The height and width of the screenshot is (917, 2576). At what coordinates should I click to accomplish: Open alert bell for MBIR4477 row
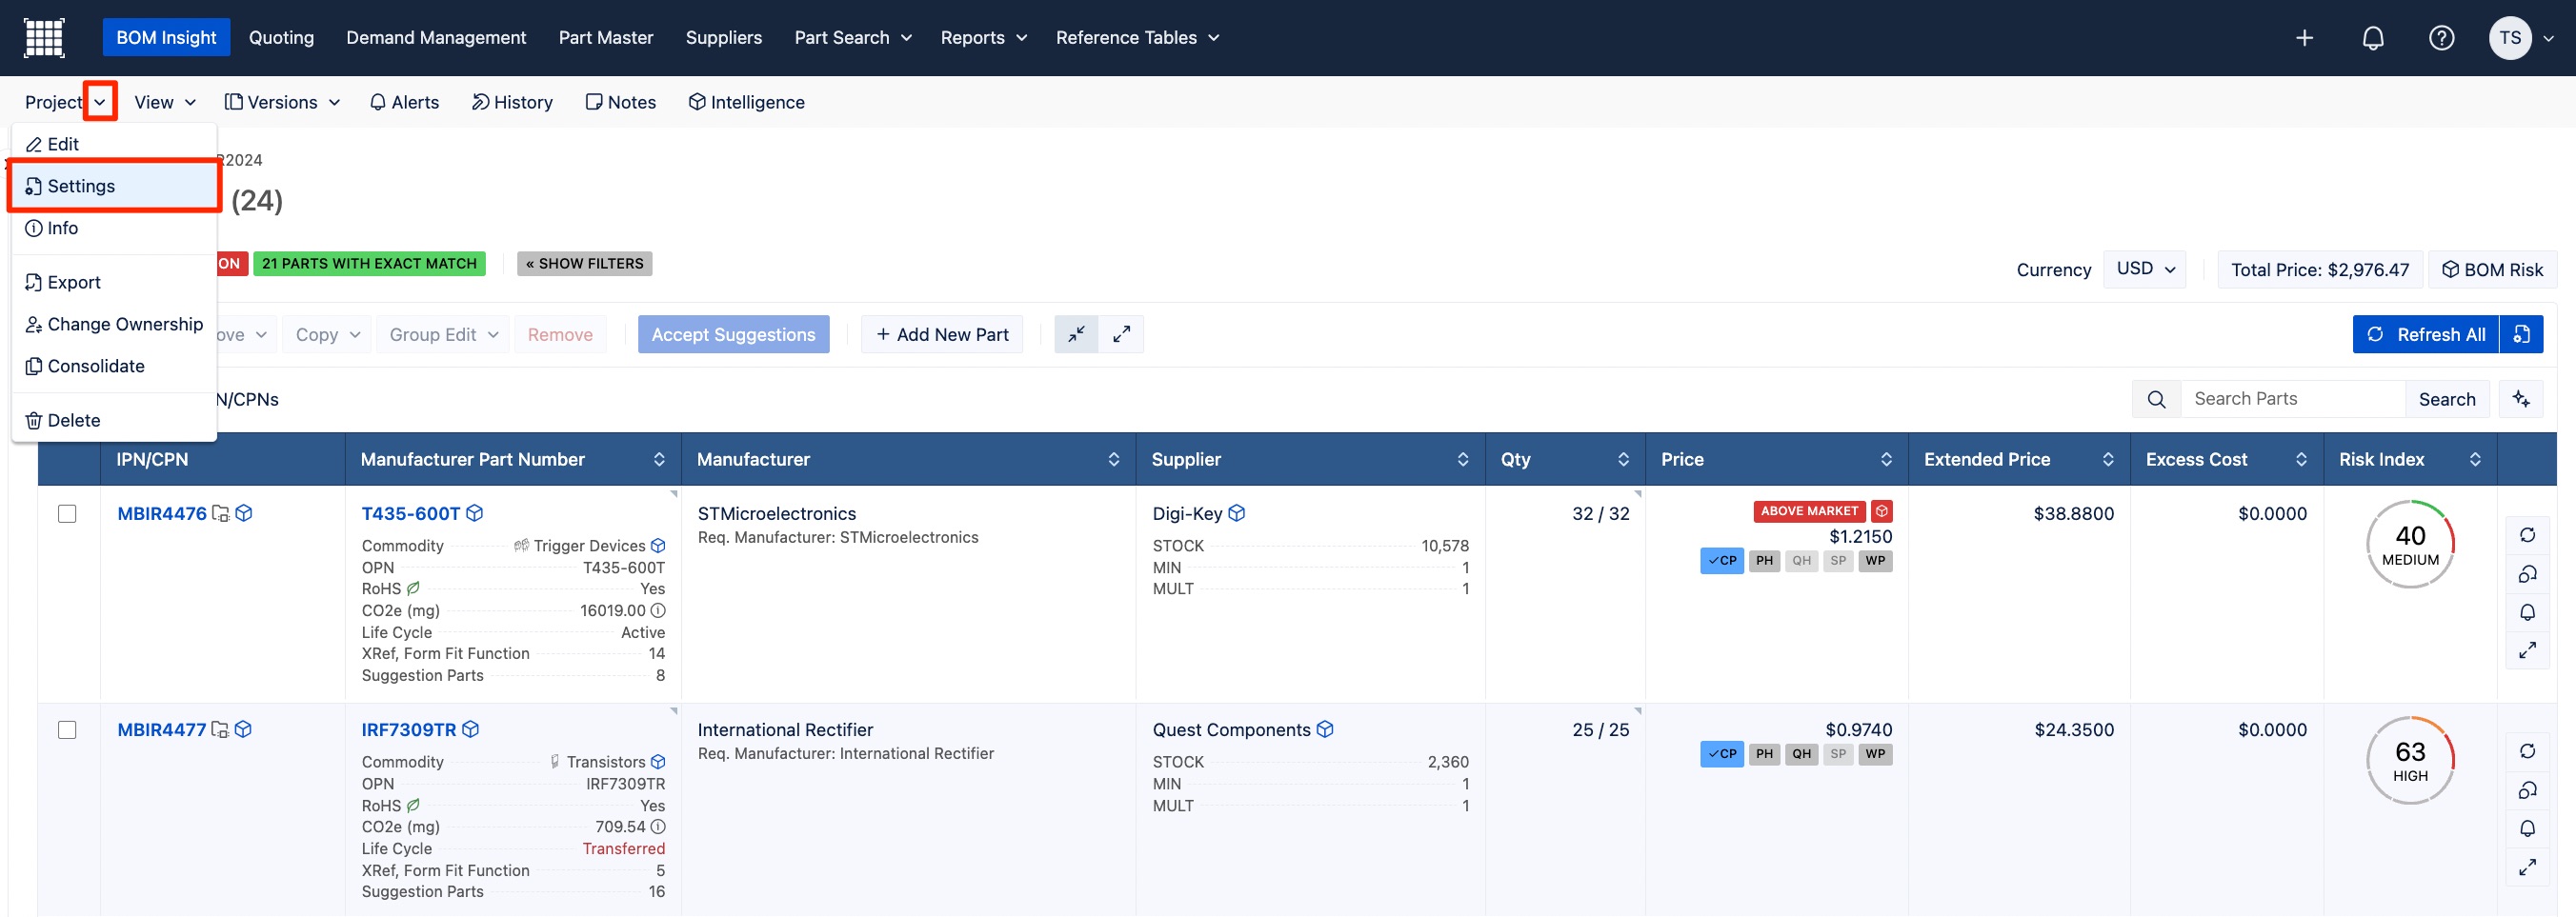(x=2527, y=828)
